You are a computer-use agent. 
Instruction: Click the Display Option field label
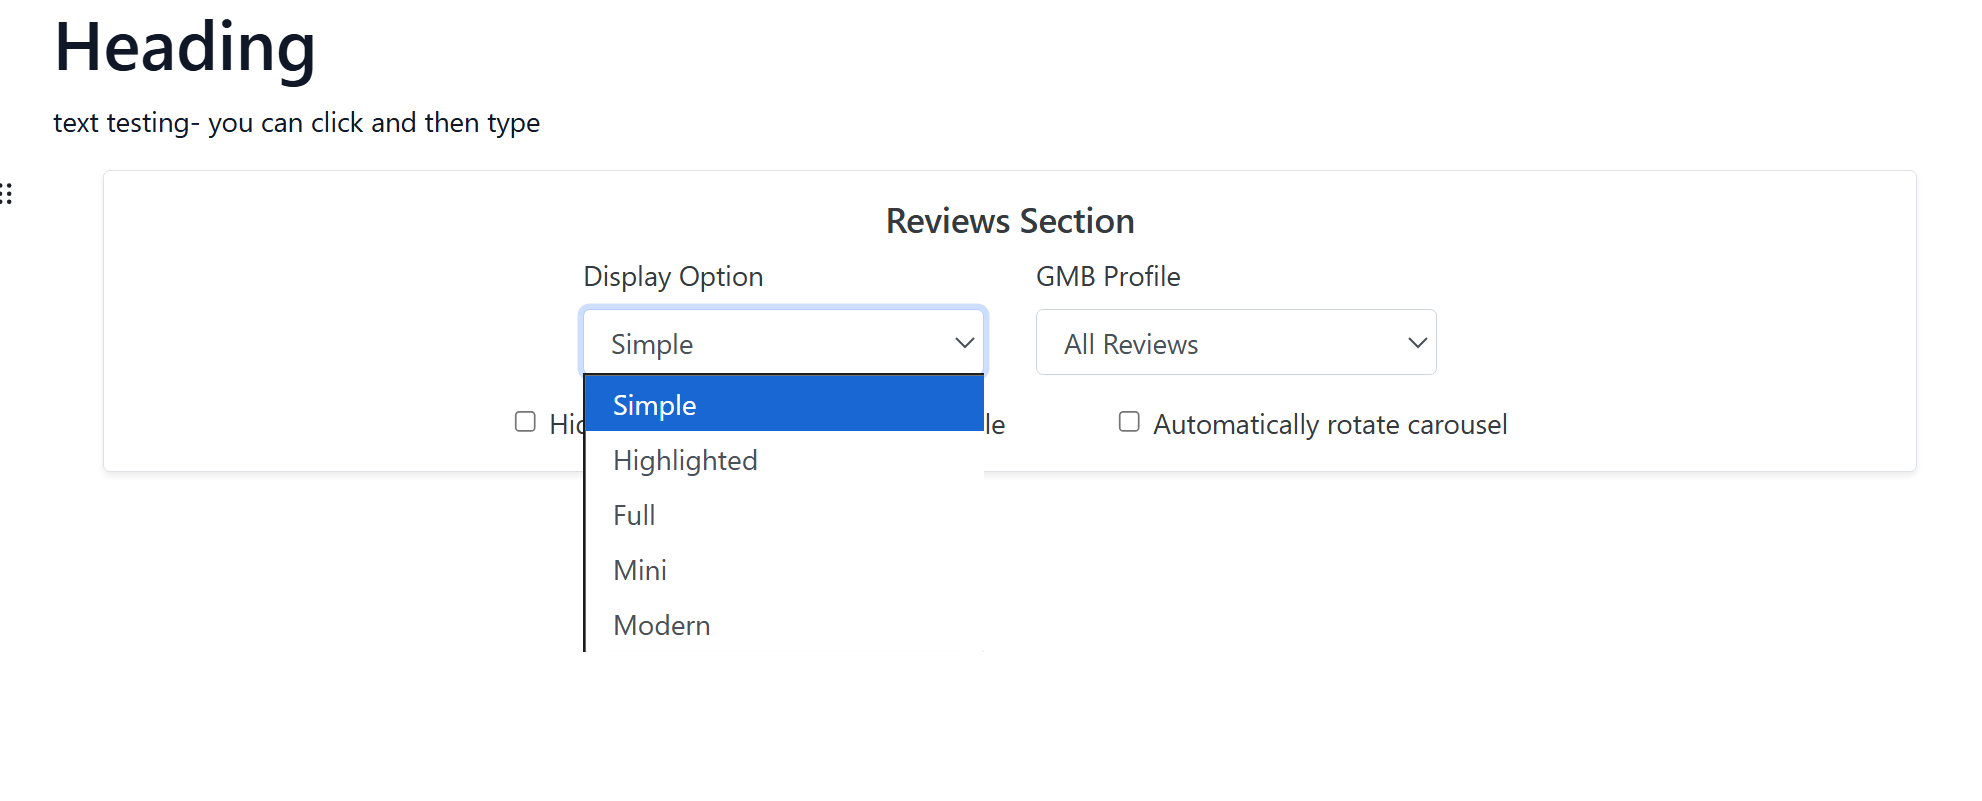673,277
